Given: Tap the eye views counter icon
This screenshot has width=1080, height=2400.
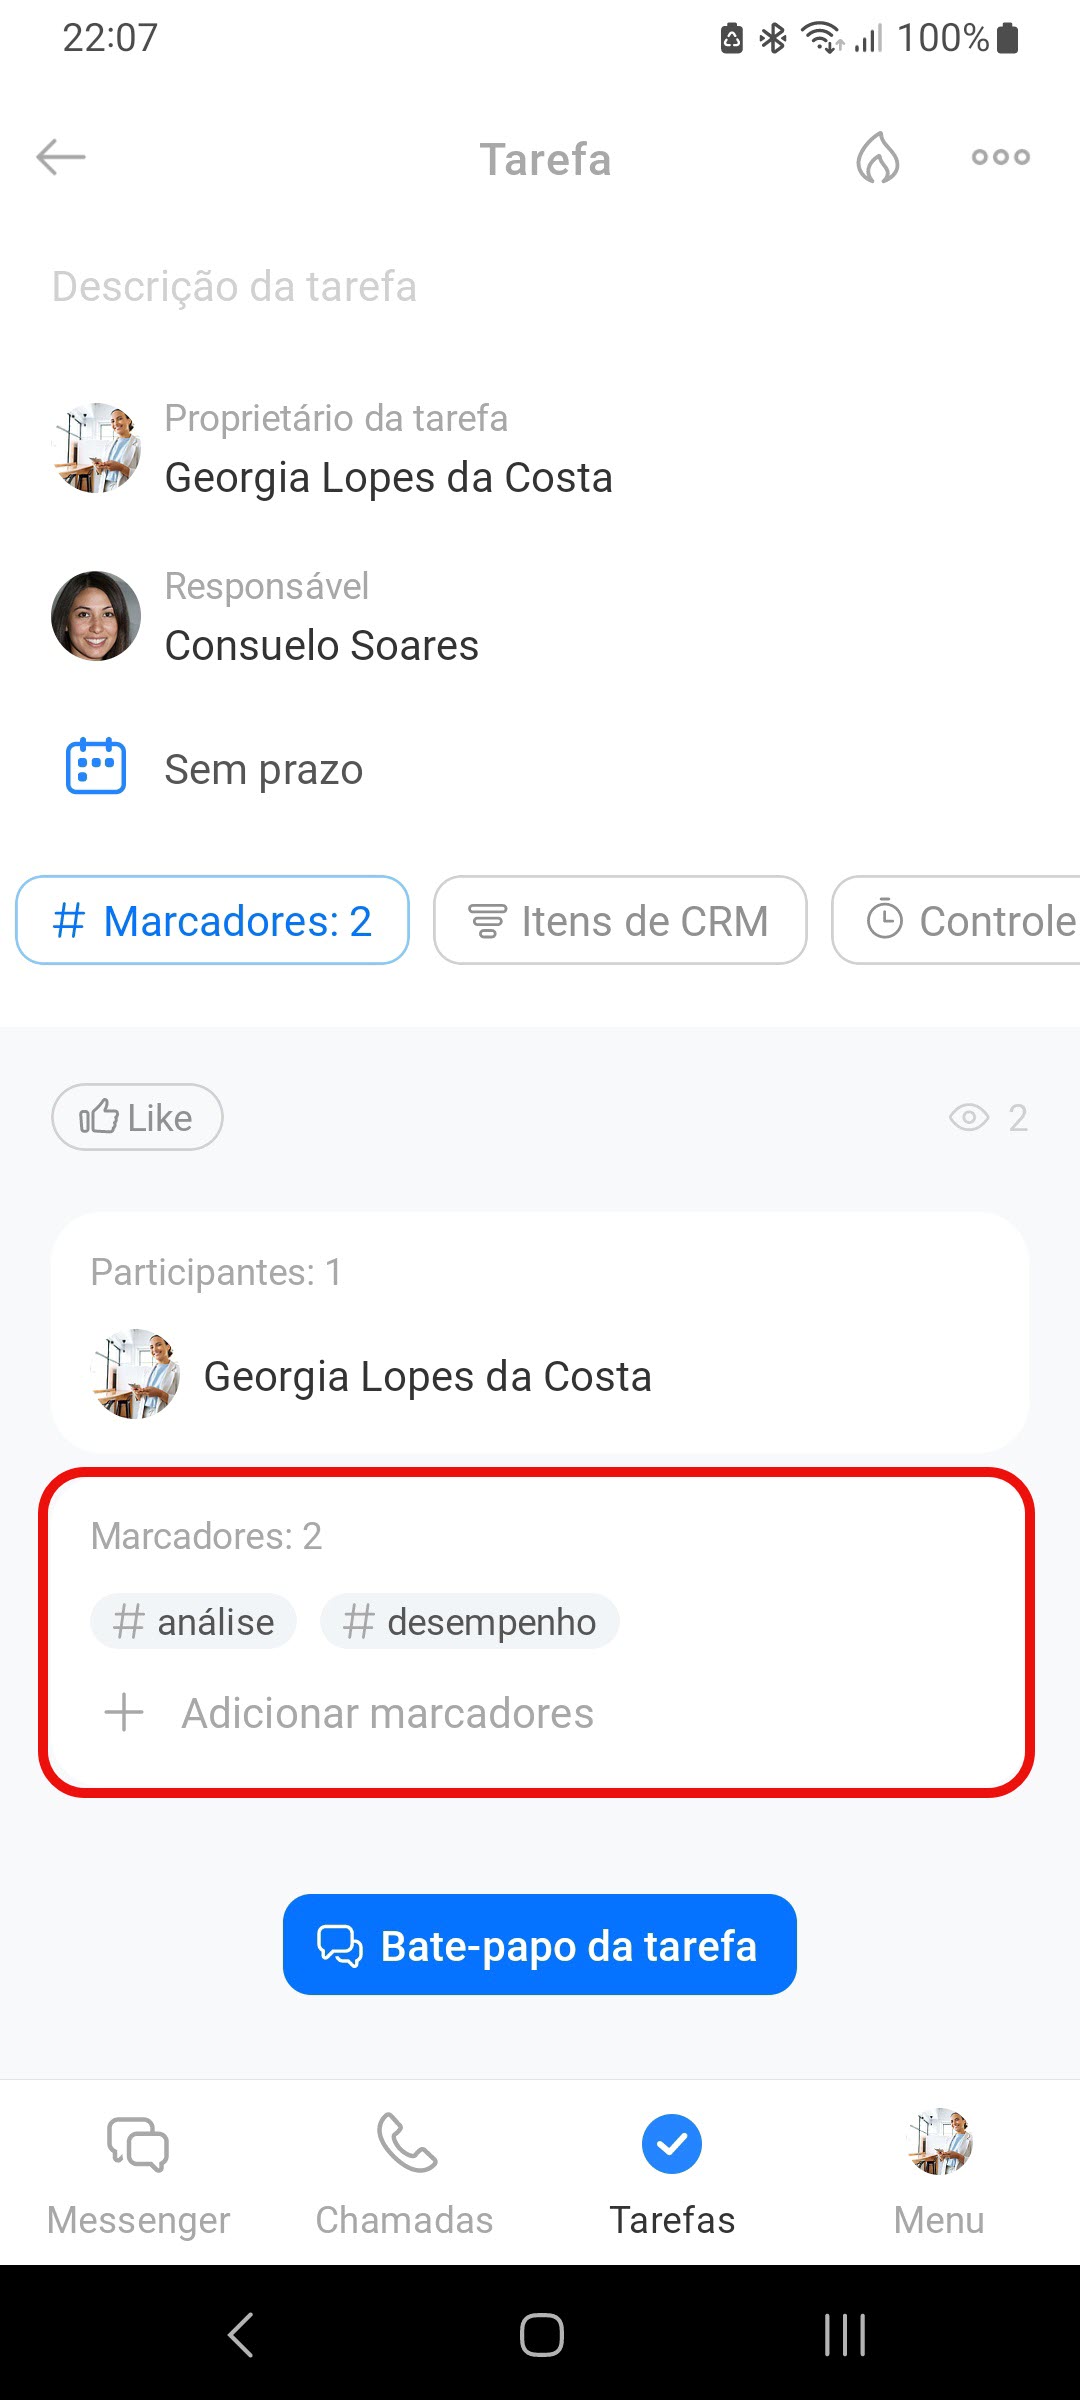Looking at the screenshot, I should click(968, 1117).
